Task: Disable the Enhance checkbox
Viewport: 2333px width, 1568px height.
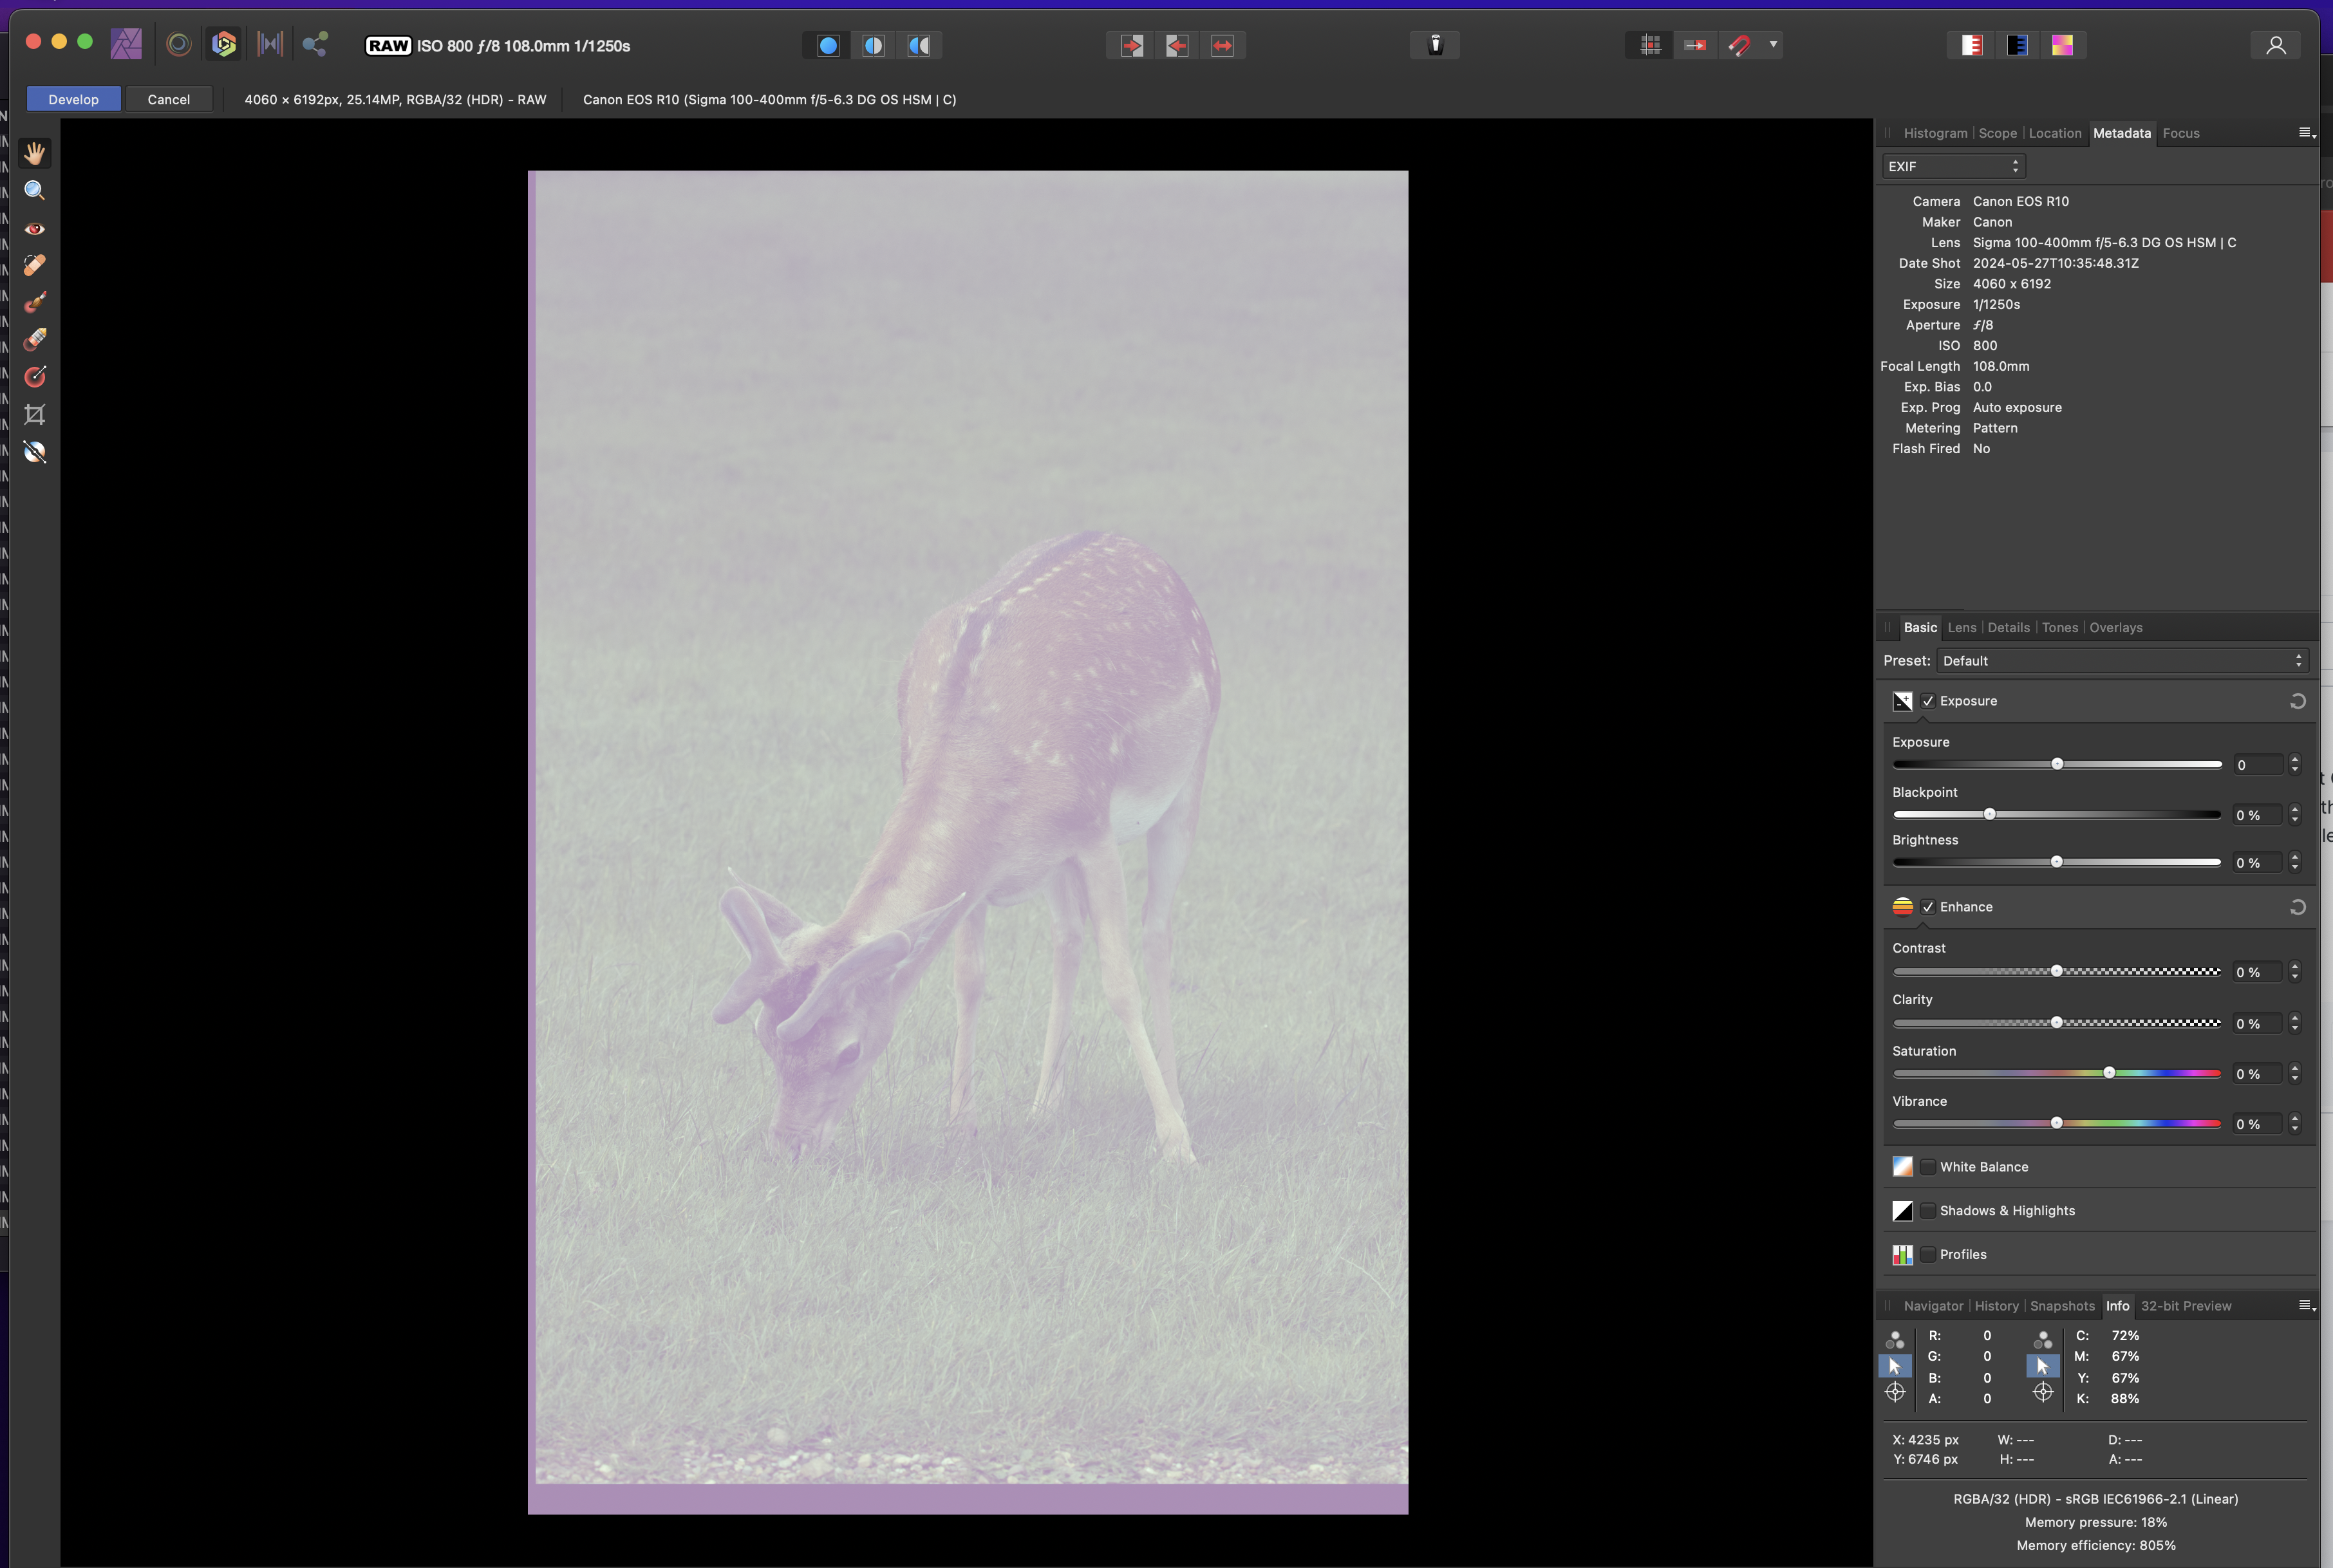Action: pos(1927,907)
